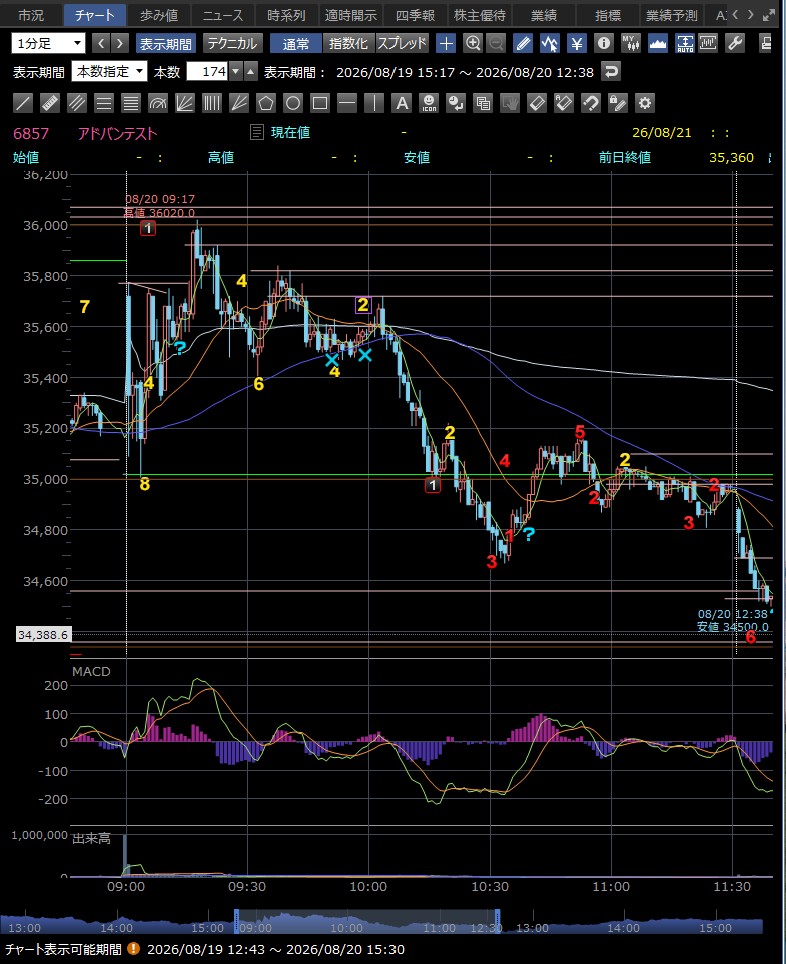Select the vertical line drawing tool
Image resolution: width=786 pixels, height=964 pixels.
point(374,103)
